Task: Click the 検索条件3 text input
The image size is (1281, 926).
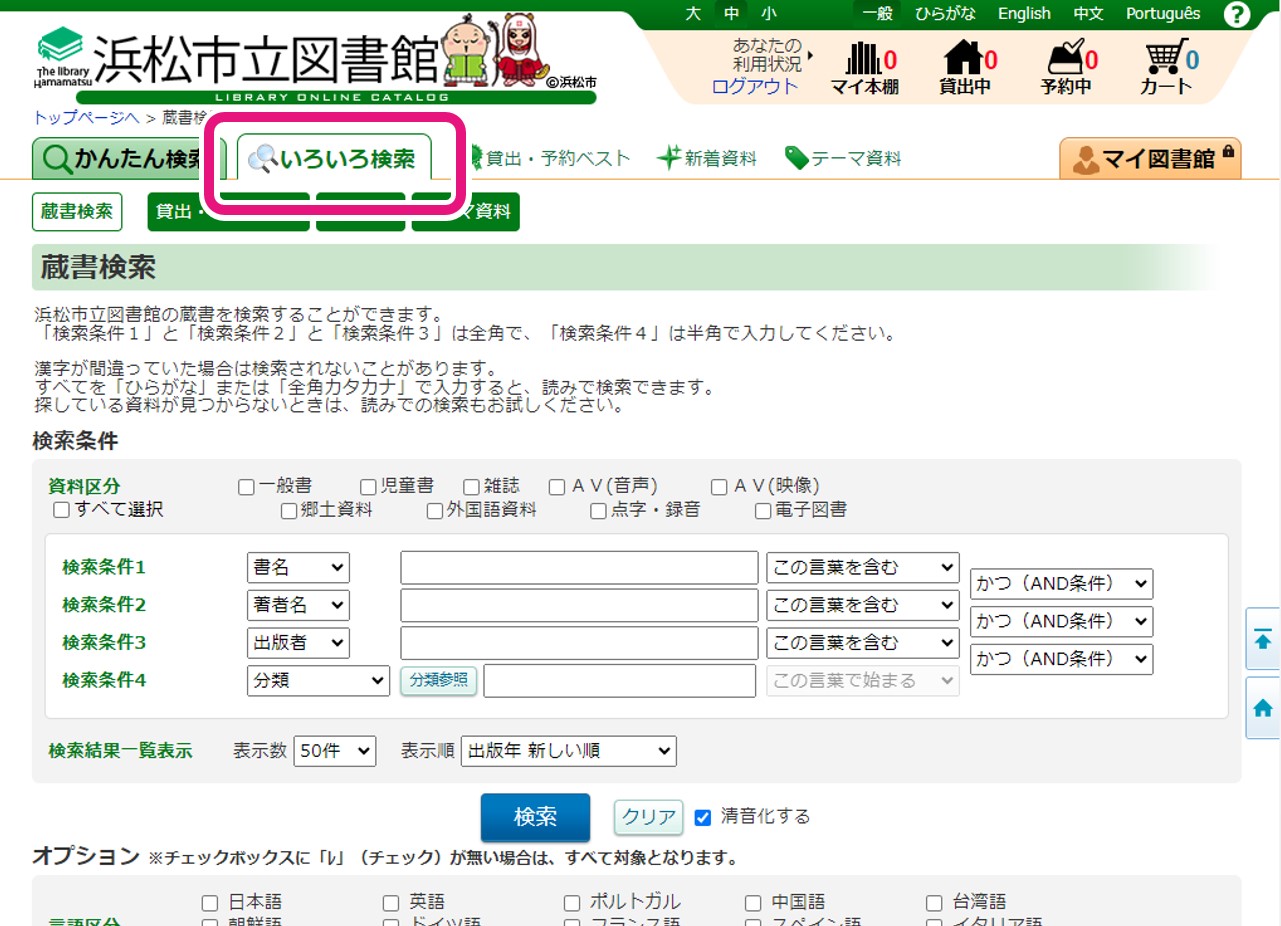Action: (579, 643)
